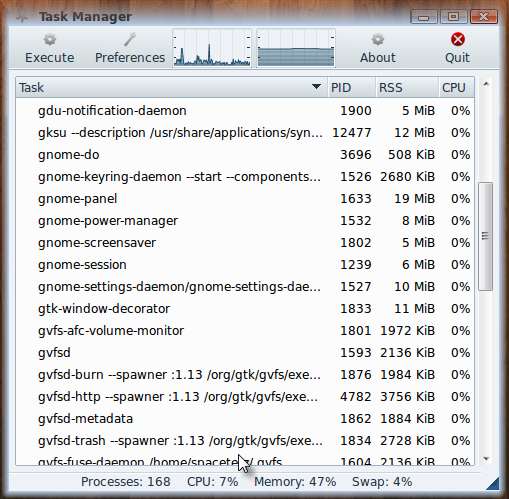
Task: Select the gvfsd process row
Action: point(245,353)
